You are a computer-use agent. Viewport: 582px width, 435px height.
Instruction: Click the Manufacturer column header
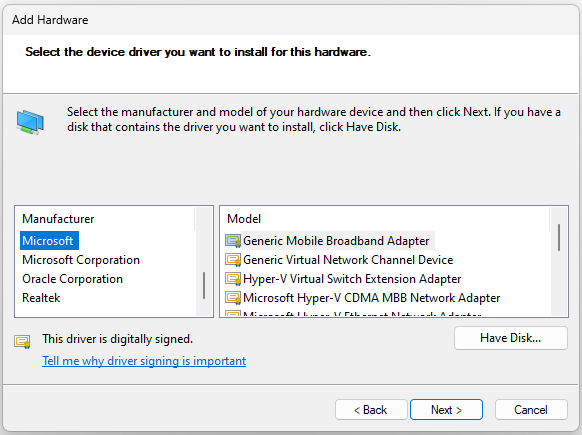(105, 219)
